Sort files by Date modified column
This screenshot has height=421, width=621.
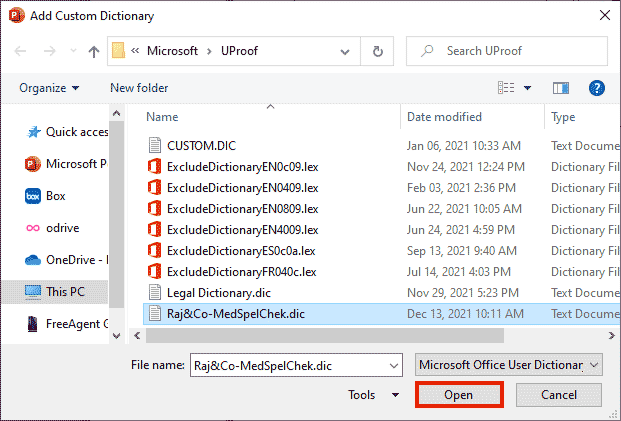click(444, 117)
